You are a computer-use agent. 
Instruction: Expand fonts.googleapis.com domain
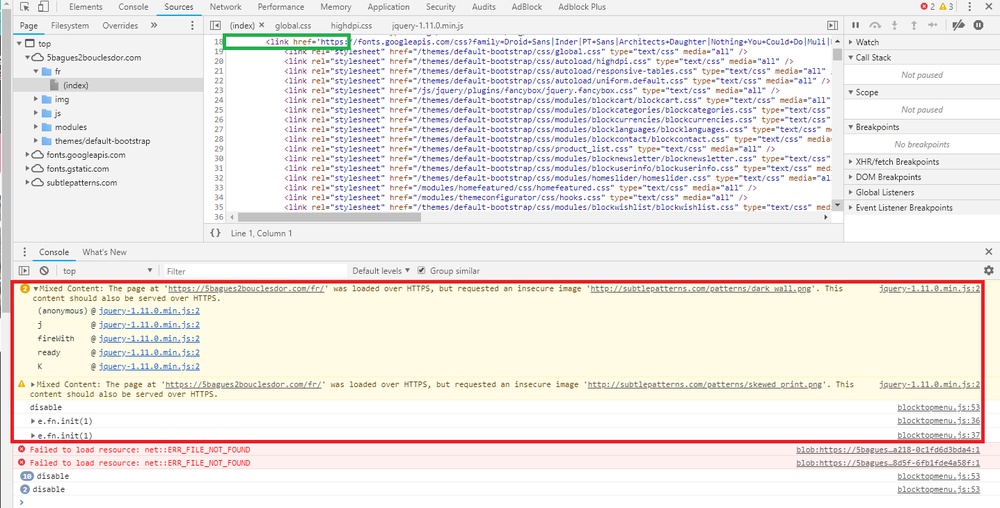tap(27, 155)
